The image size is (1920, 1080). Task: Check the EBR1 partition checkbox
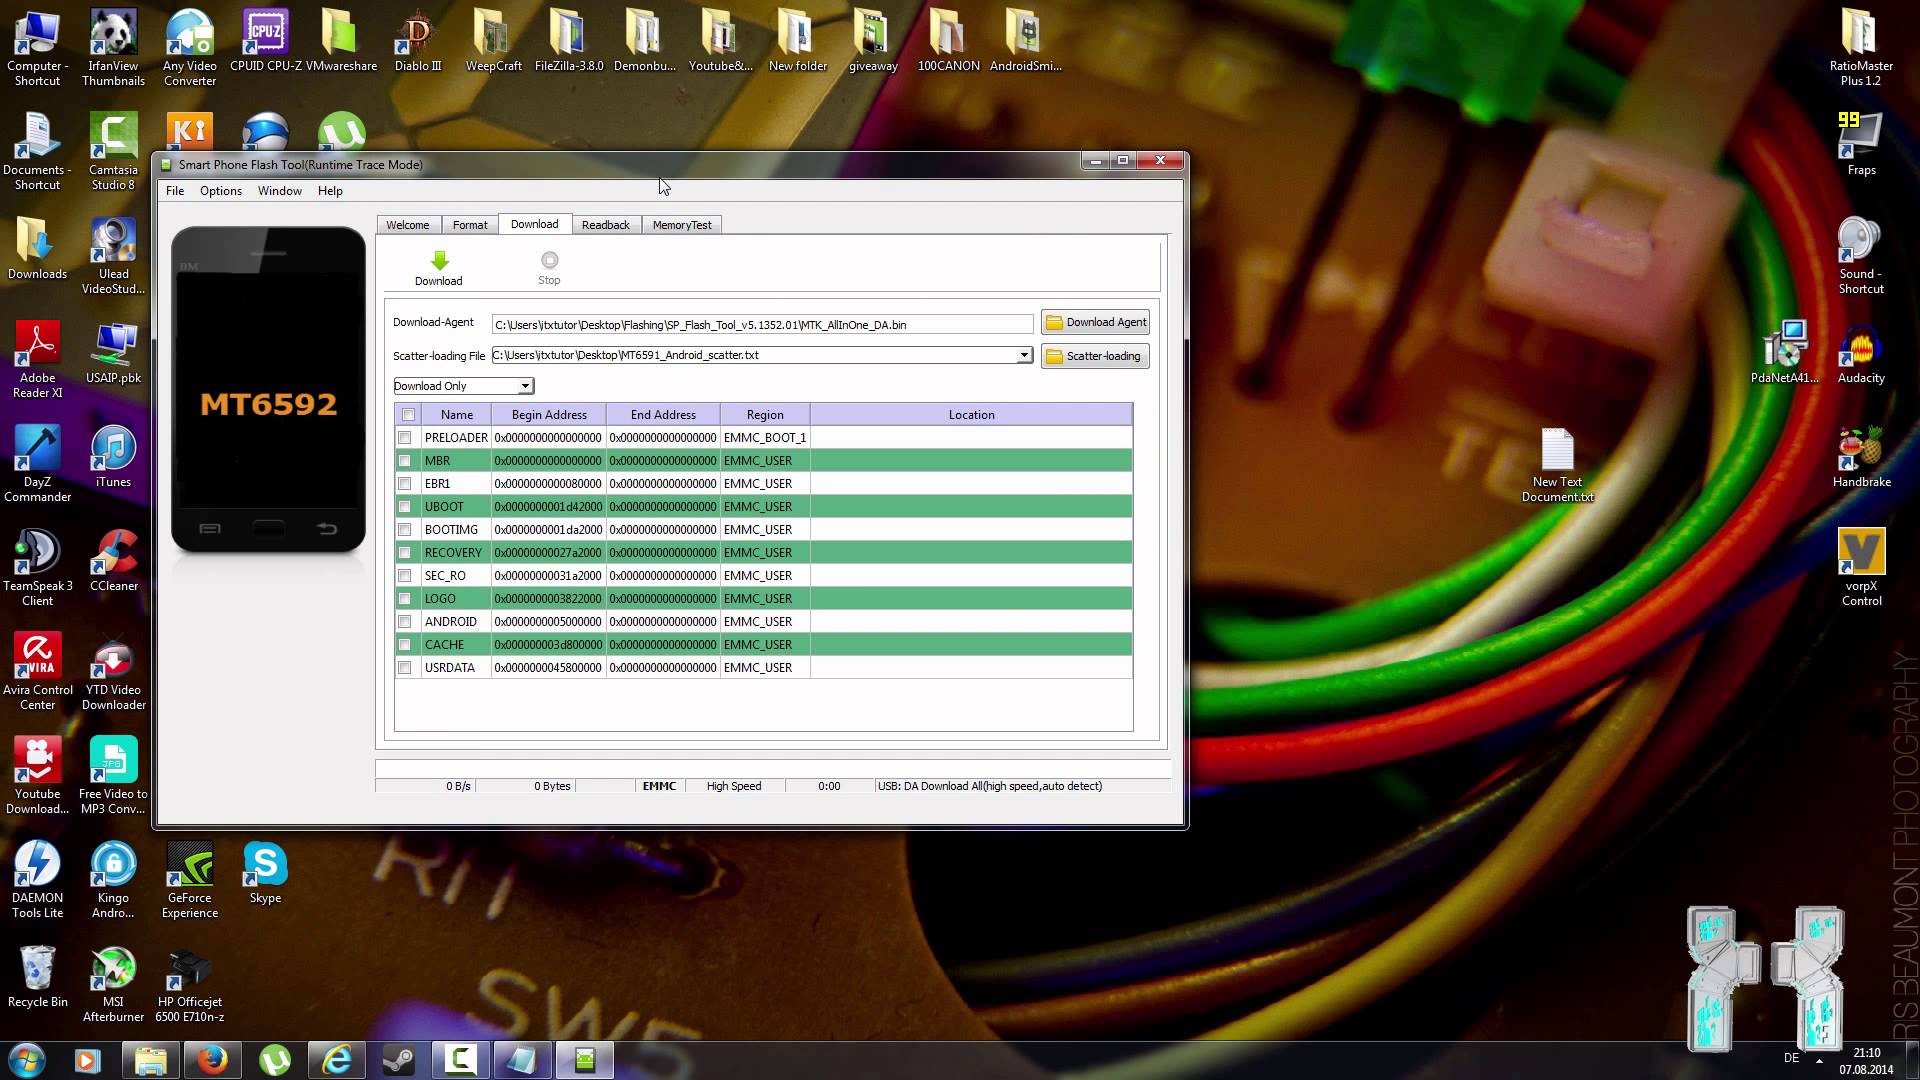click(x=405, y=484)
